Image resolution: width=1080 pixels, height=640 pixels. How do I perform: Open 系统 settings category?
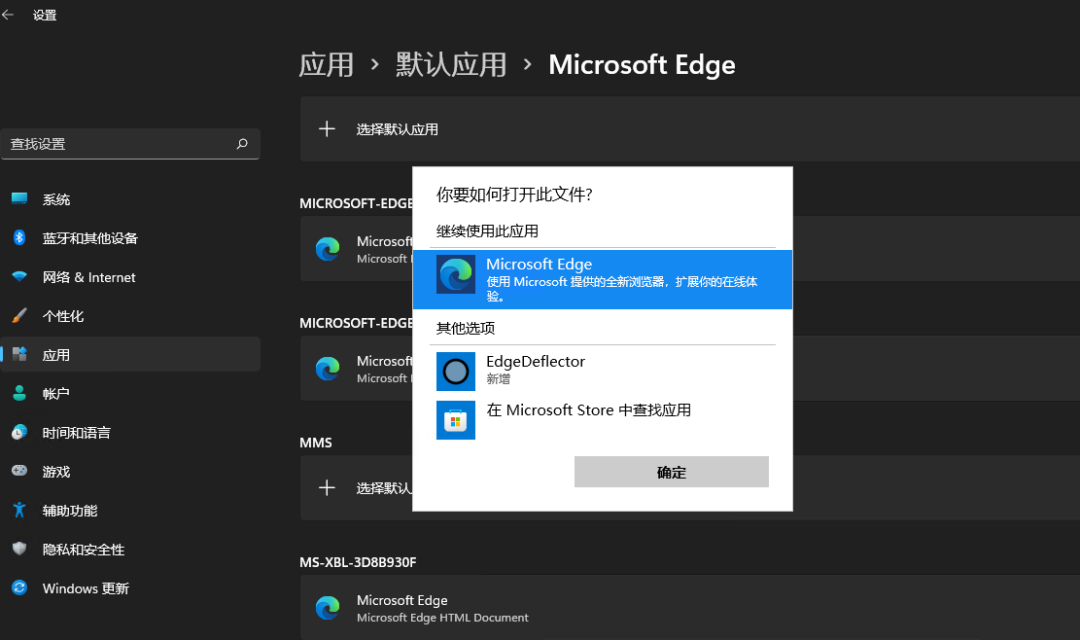[x=130, y=199]
